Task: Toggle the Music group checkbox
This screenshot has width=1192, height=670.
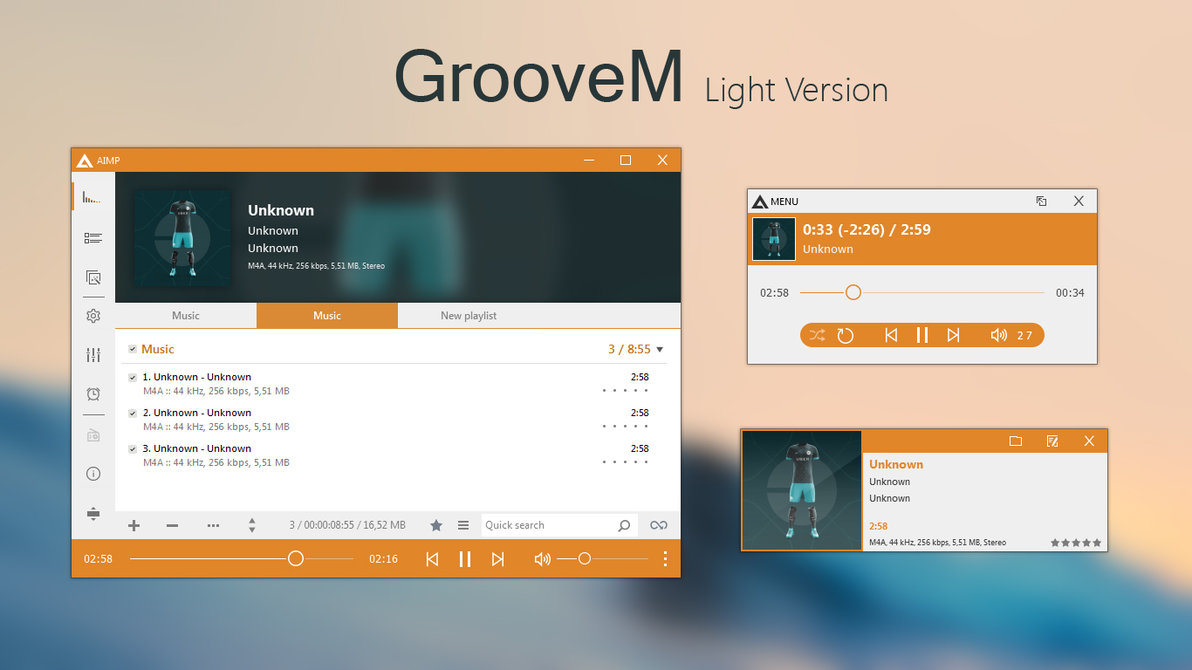Action: (x=132, y=349)
